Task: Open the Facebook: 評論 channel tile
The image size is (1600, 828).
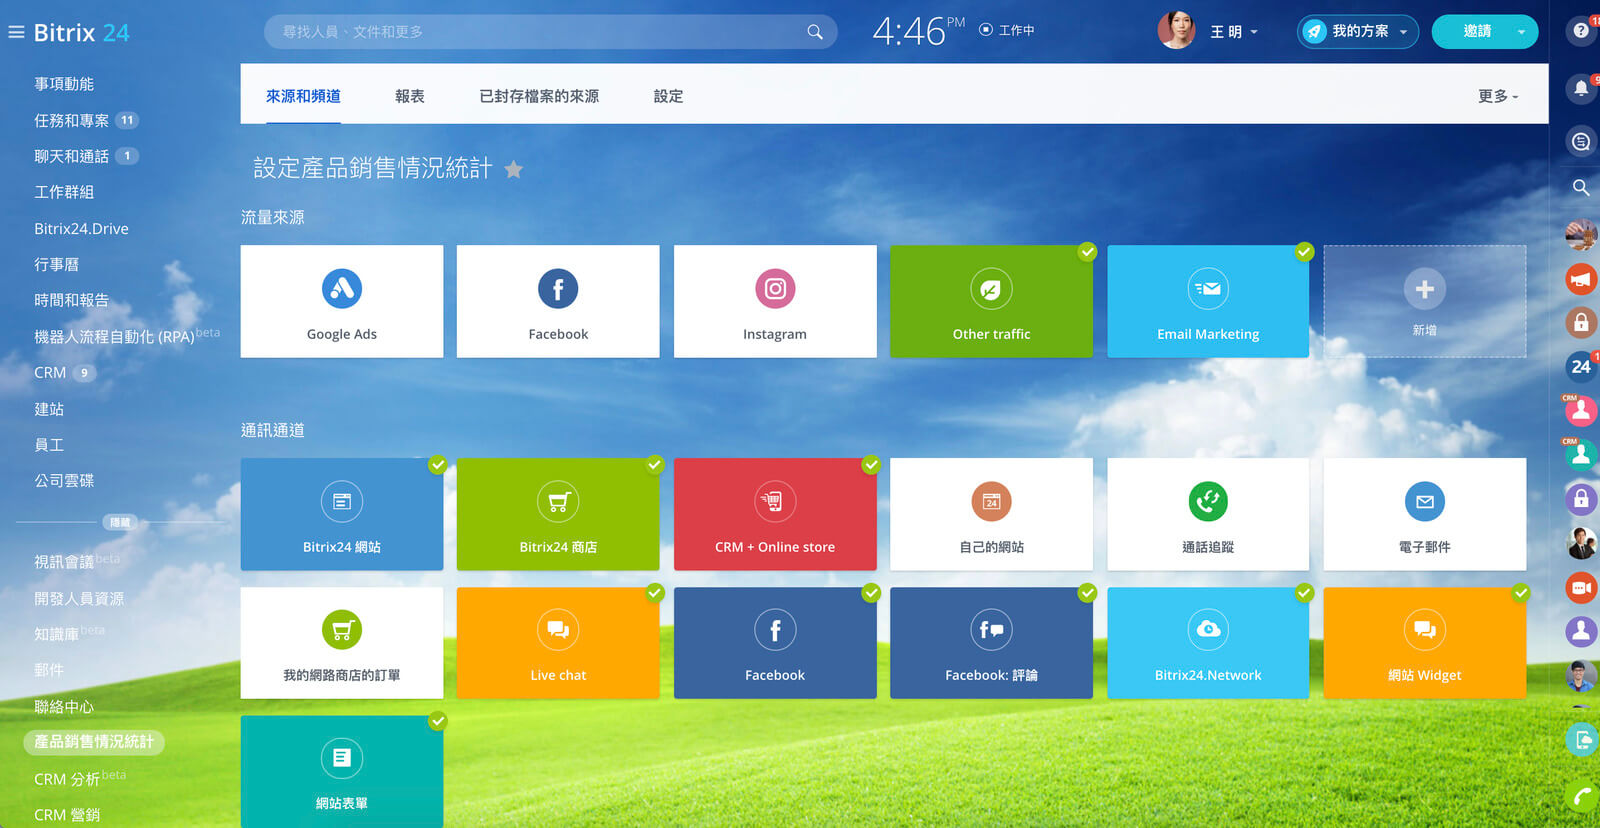Action: pyautogui.click(x=991, y=642)
